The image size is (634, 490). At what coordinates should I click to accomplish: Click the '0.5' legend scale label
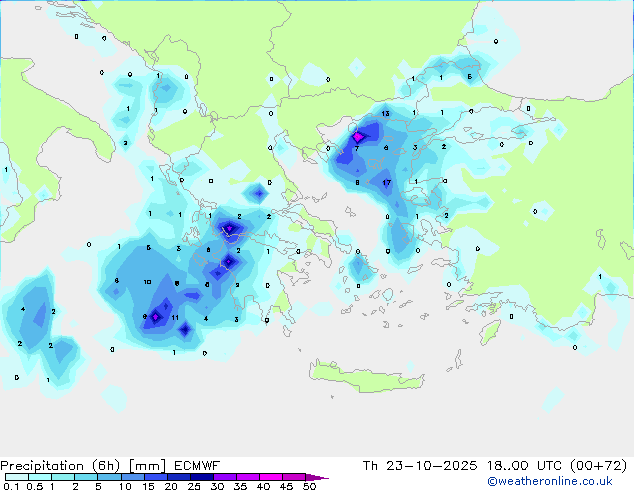click(x=34, y=486)
